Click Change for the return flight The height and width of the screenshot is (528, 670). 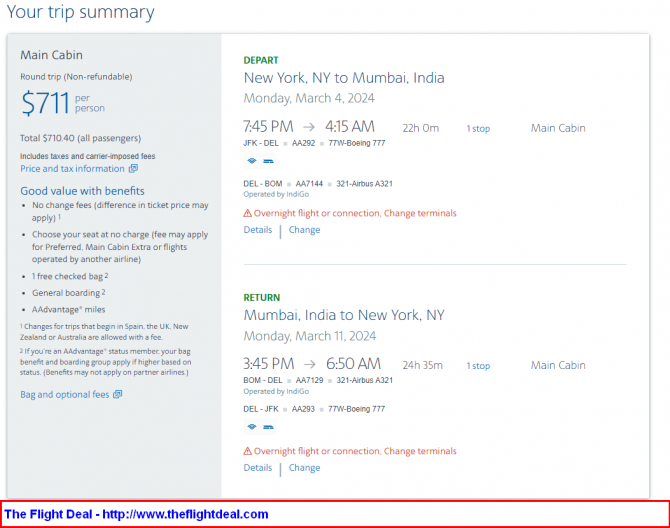pos(304,468)
